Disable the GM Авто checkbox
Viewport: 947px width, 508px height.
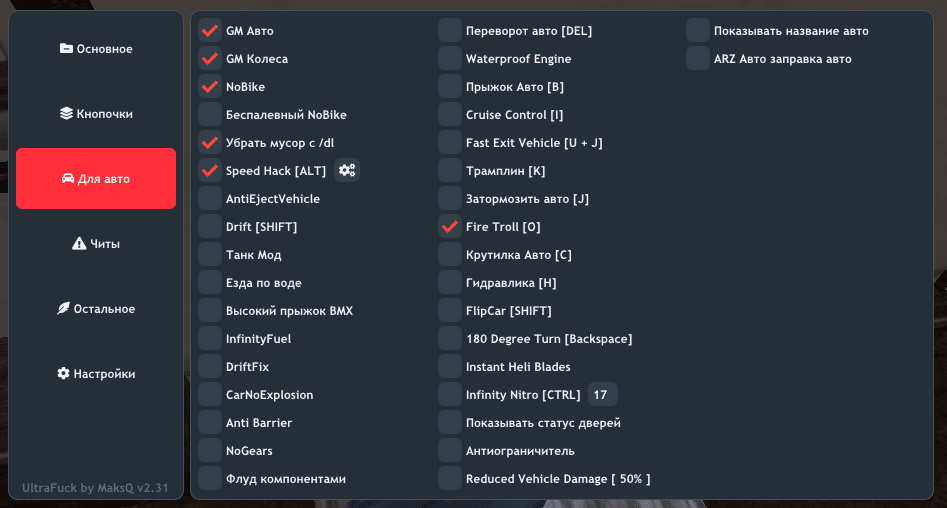(210, 31)
